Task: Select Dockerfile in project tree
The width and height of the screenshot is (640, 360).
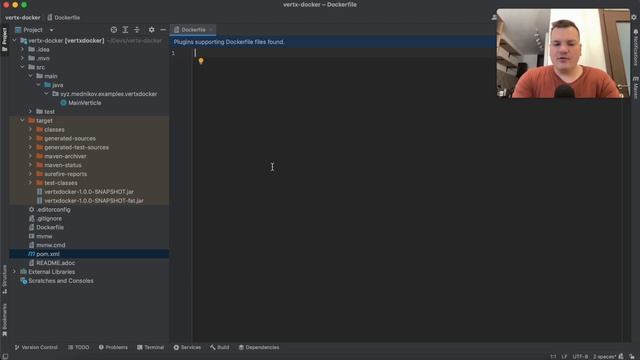Action: pyautogui.click(x=50, y=227)
